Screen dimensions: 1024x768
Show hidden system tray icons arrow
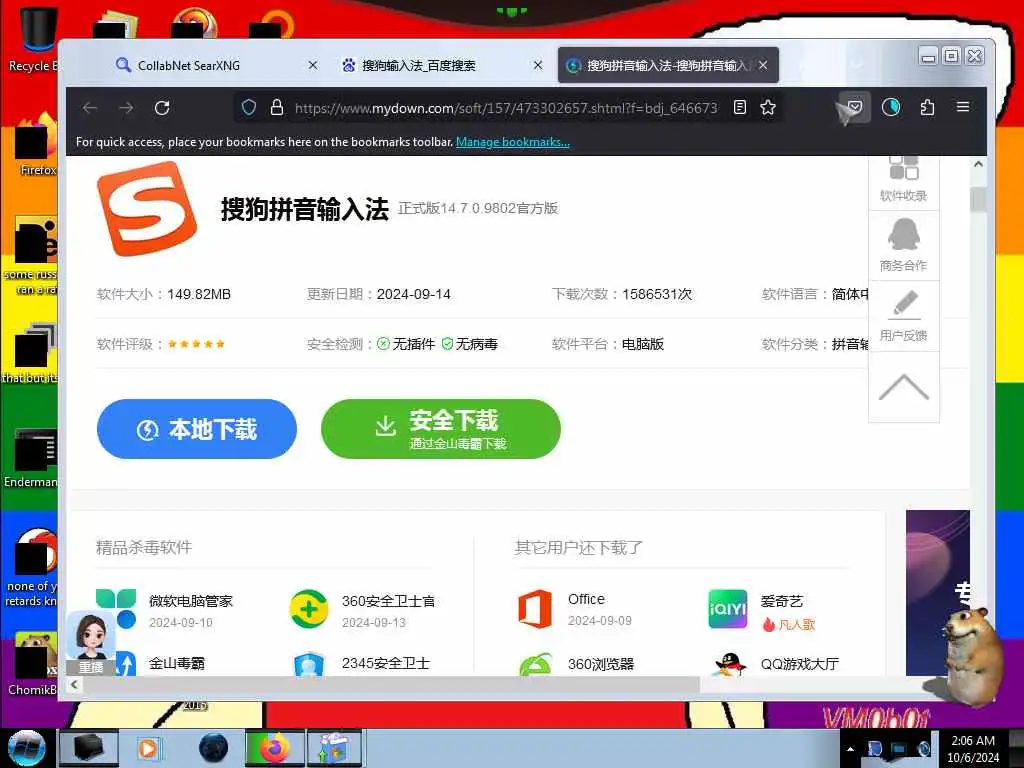coord(850,749)
